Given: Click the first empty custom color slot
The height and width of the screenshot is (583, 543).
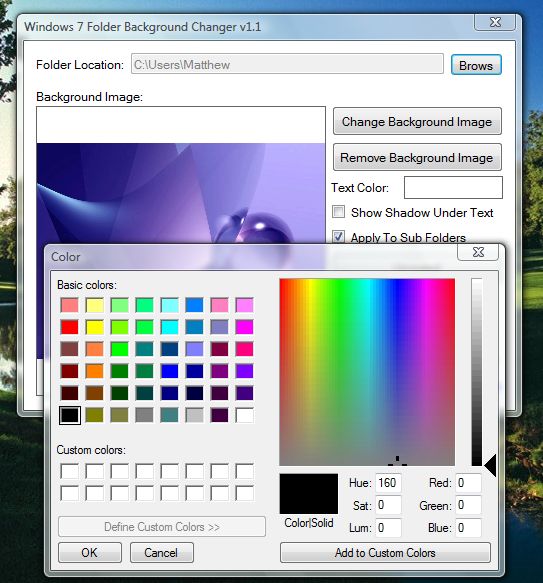Looking at the screenshot, I should coord(70,471).
